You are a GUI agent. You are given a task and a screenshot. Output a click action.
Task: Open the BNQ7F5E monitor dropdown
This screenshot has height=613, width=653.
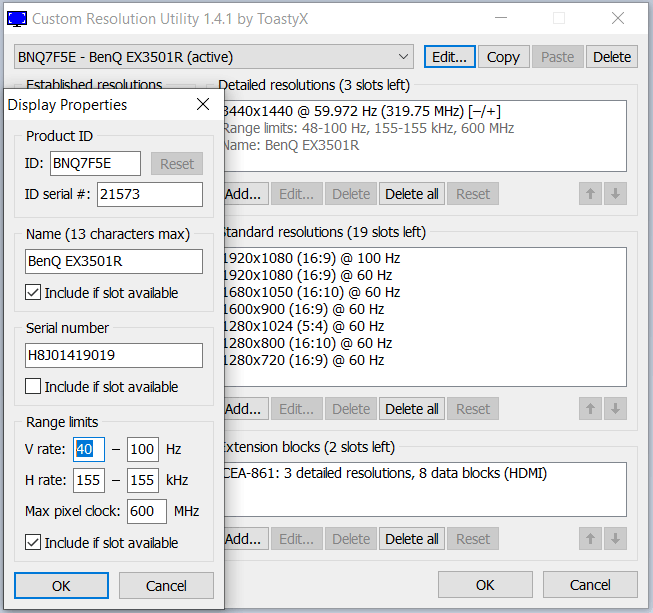pos(214,57)
